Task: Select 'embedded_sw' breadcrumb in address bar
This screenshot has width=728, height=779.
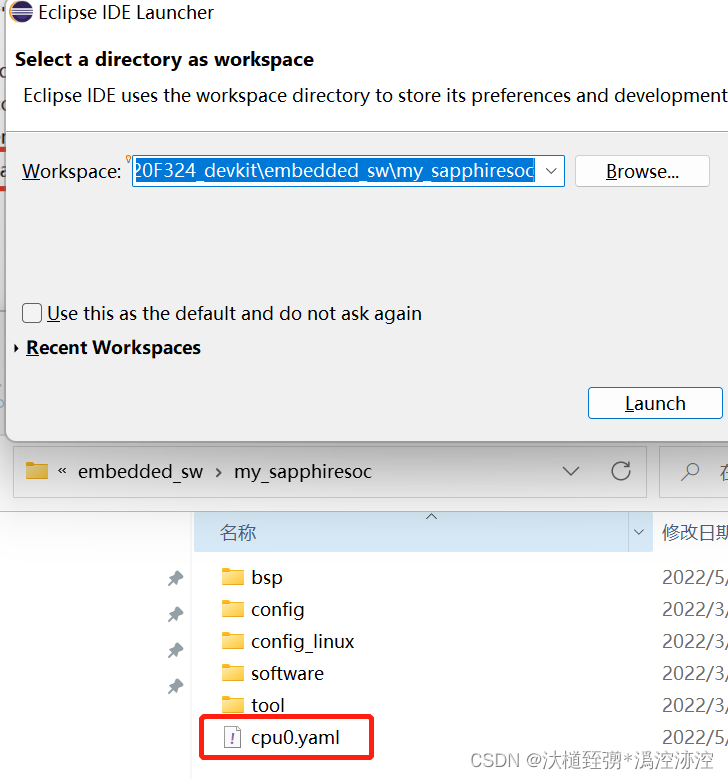Action: pos(140,471)
